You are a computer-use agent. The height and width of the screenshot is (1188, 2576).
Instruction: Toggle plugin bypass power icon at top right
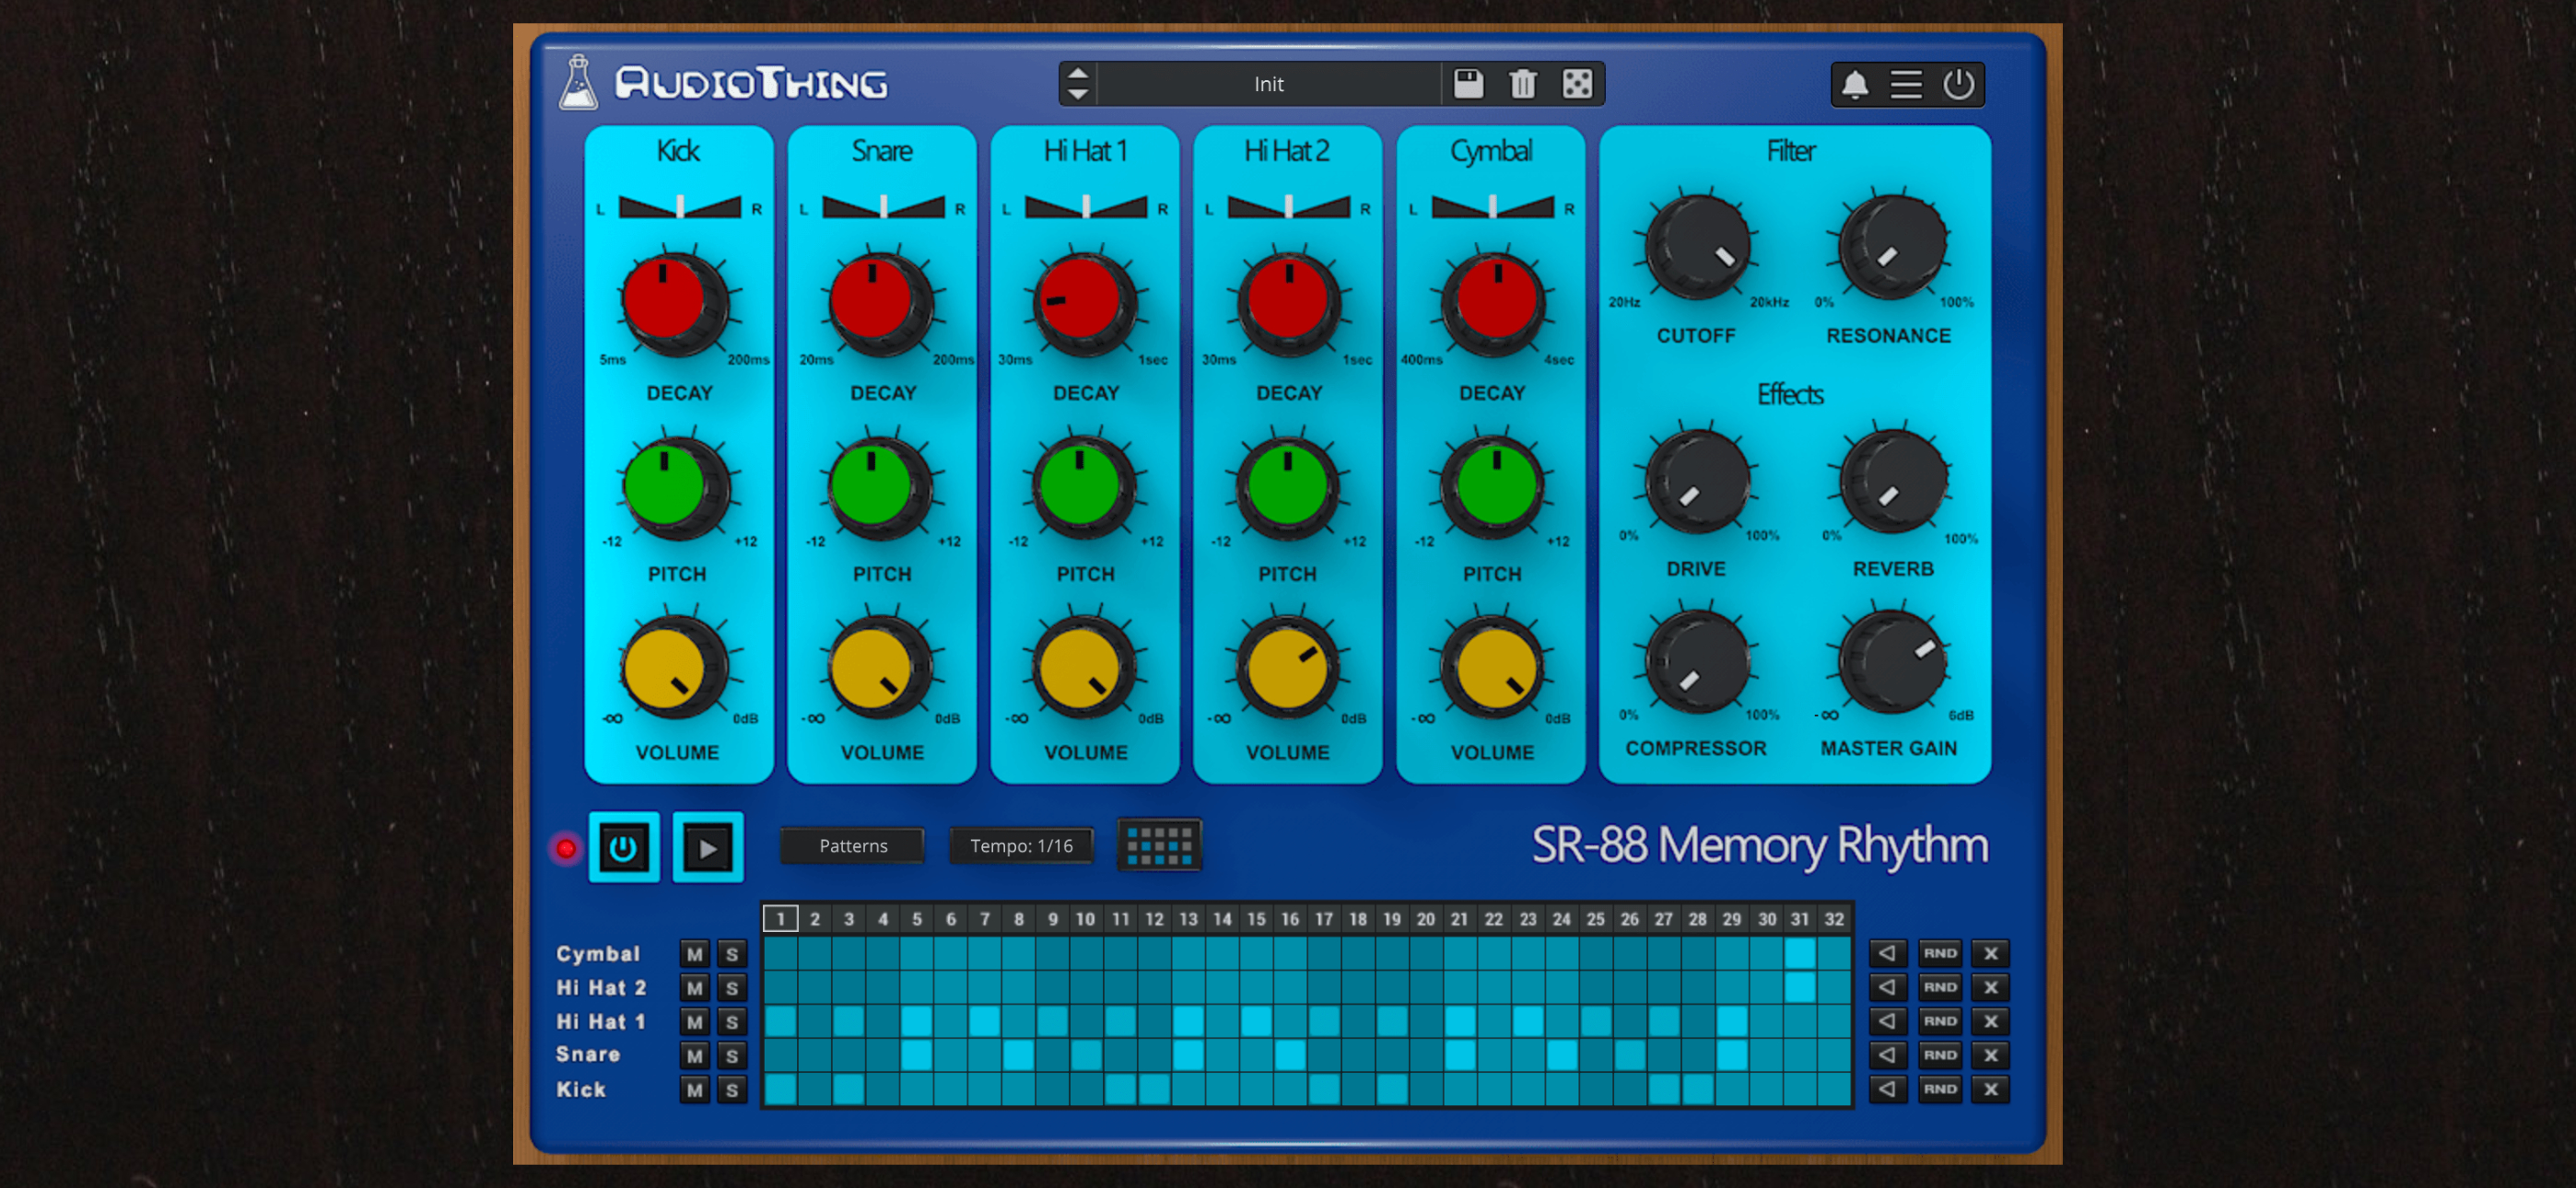(1958, 84)
